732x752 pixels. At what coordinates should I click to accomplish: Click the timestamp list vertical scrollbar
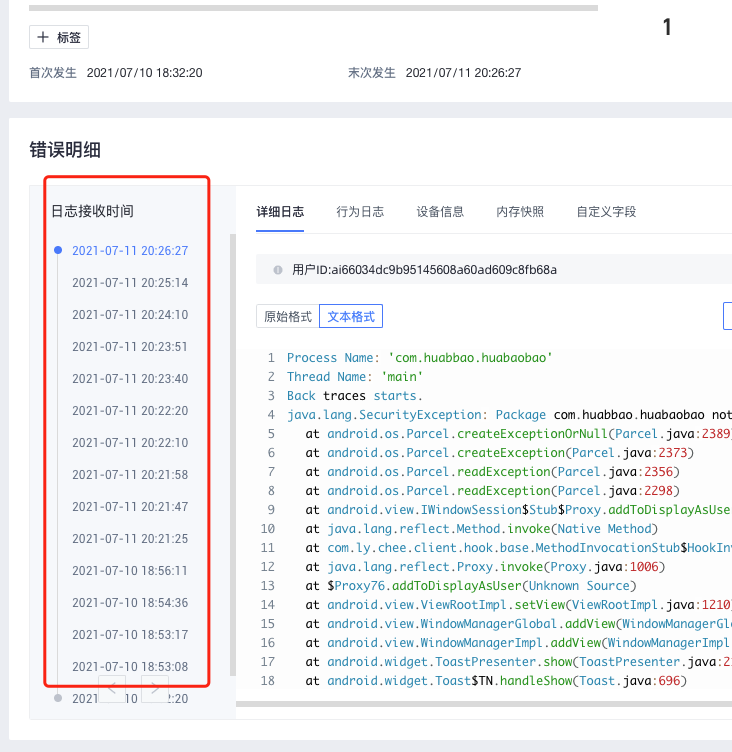(233, 450)
